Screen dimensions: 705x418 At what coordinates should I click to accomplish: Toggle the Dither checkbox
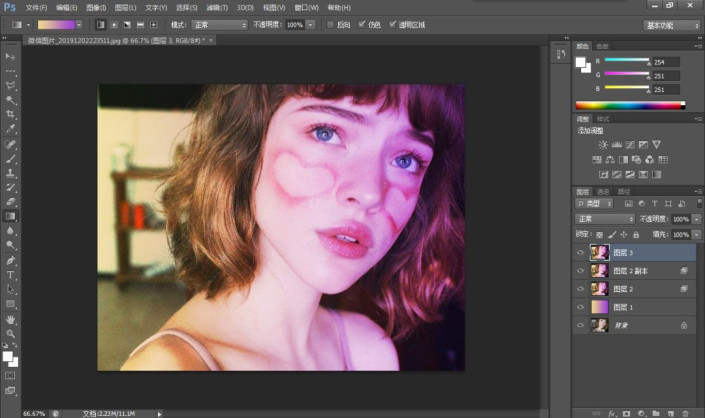361,25
